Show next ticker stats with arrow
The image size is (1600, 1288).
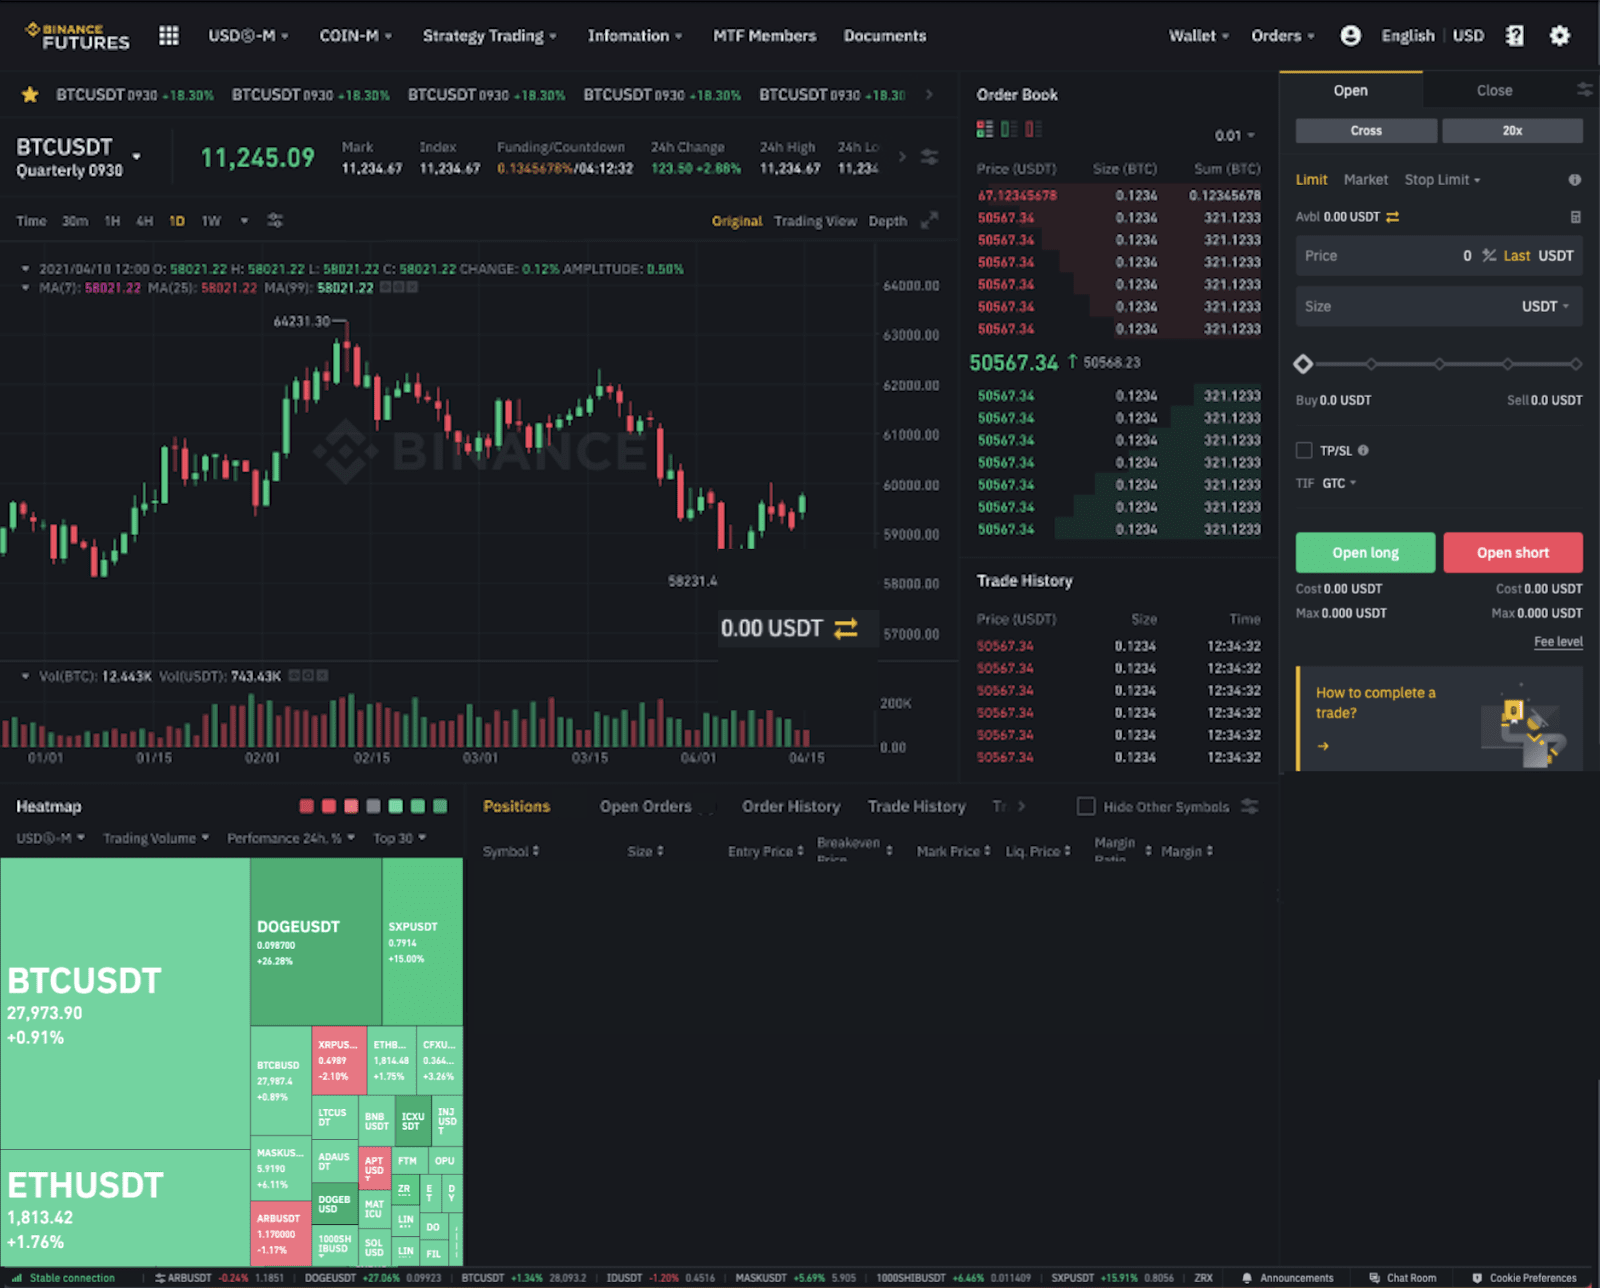[x=902, y=157]
